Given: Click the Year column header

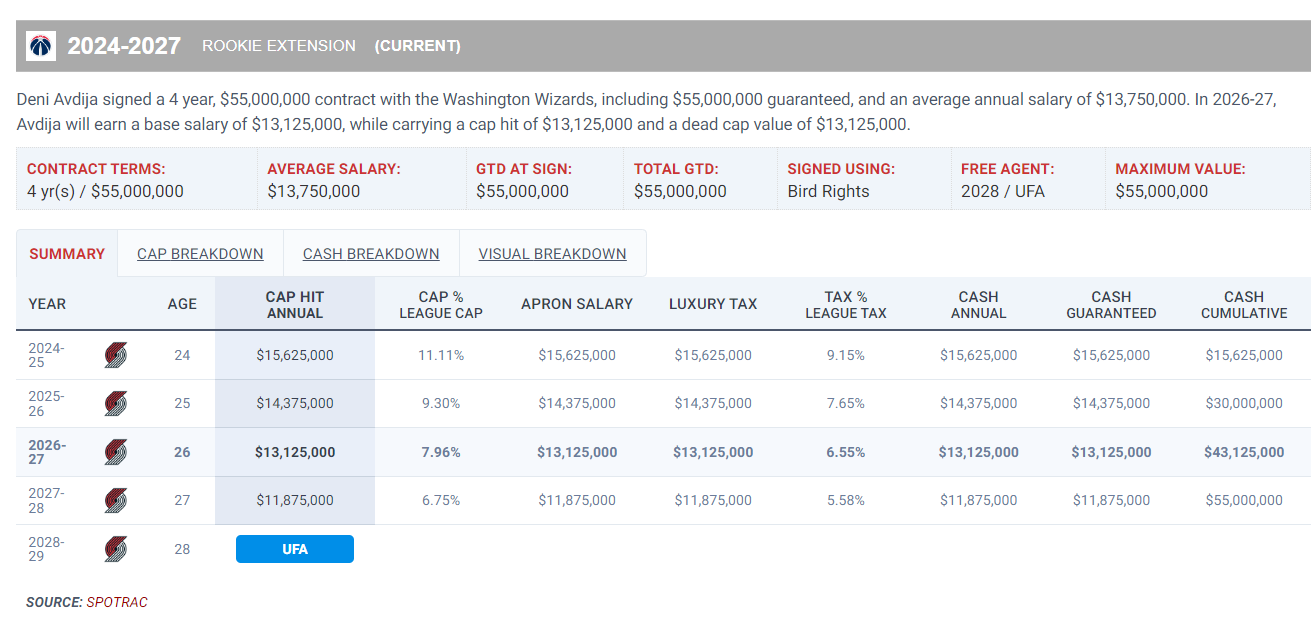Looking at the screenshot, I should tap(47, 304).
